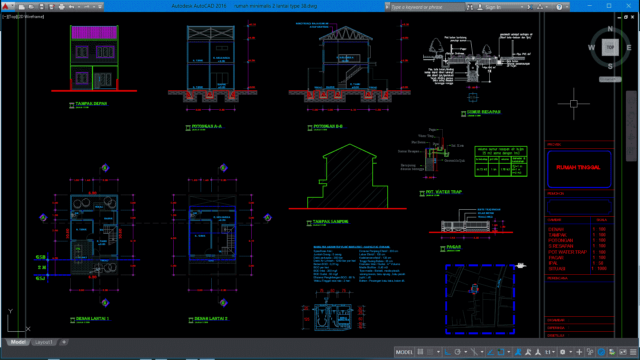
Task: Switch to the Model tab
Action: click(x=17, y=342)
